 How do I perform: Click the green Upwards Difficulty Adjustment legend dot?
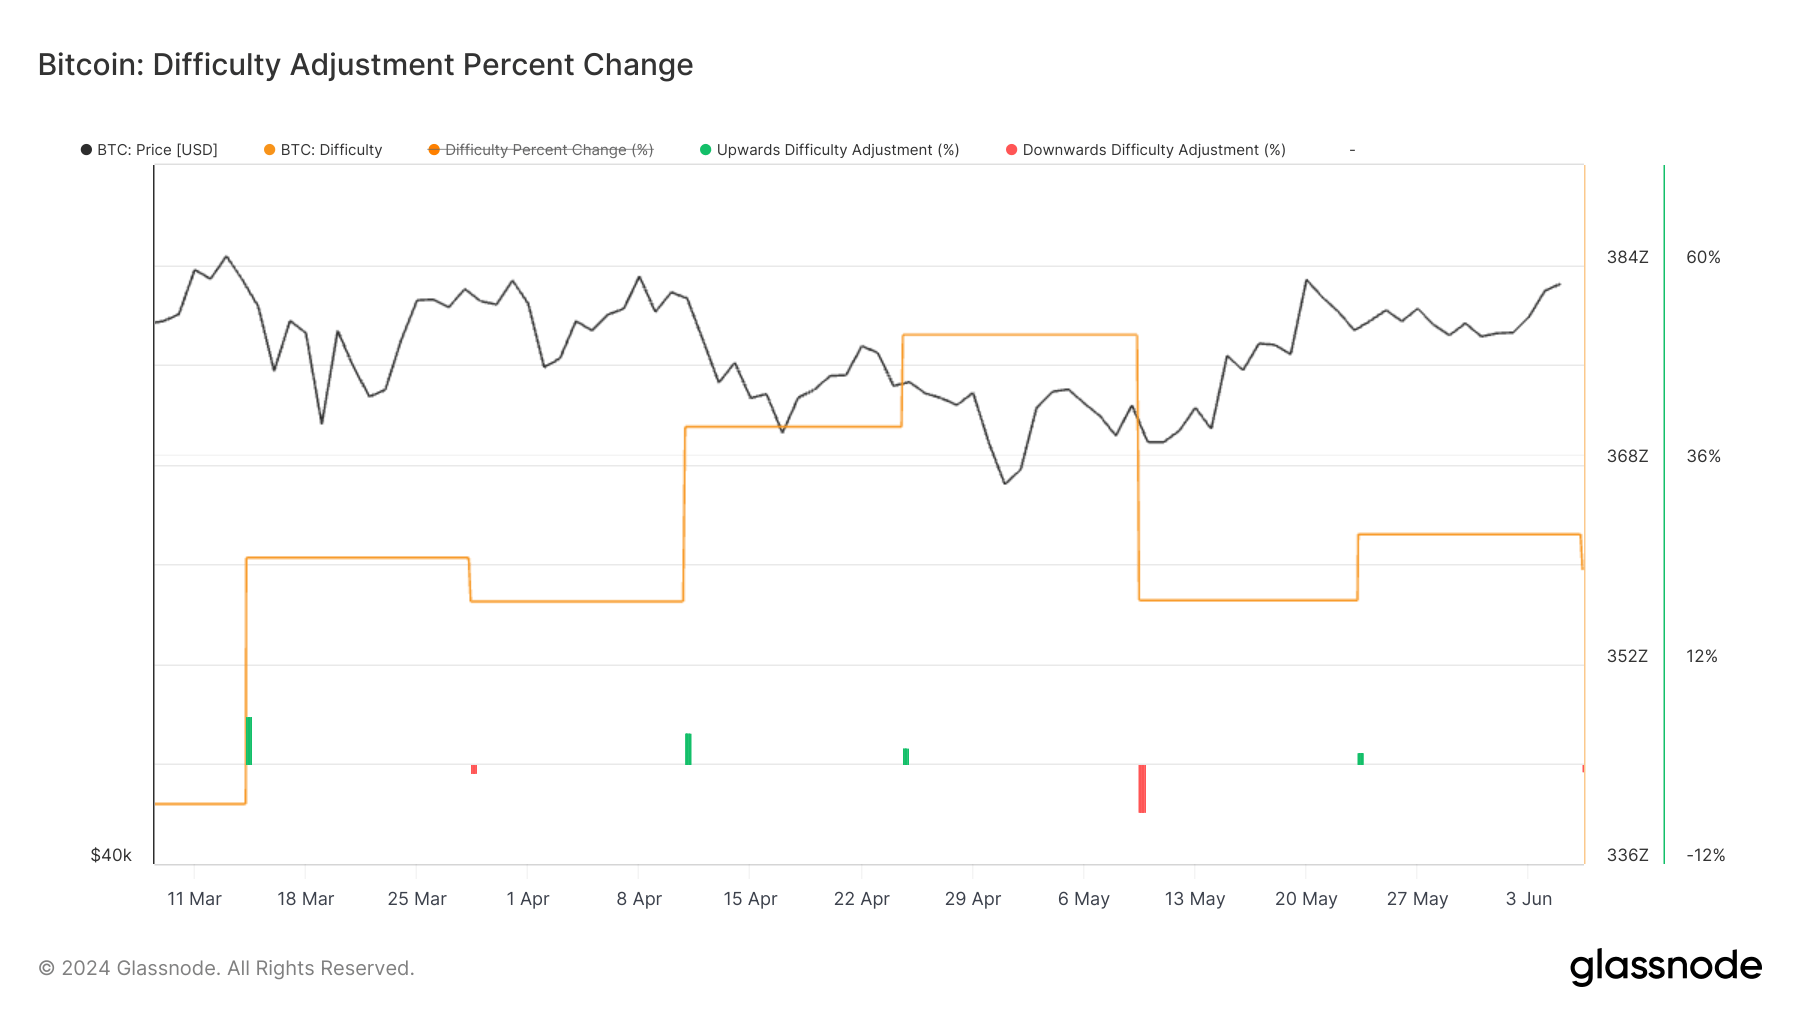(705, 150)
